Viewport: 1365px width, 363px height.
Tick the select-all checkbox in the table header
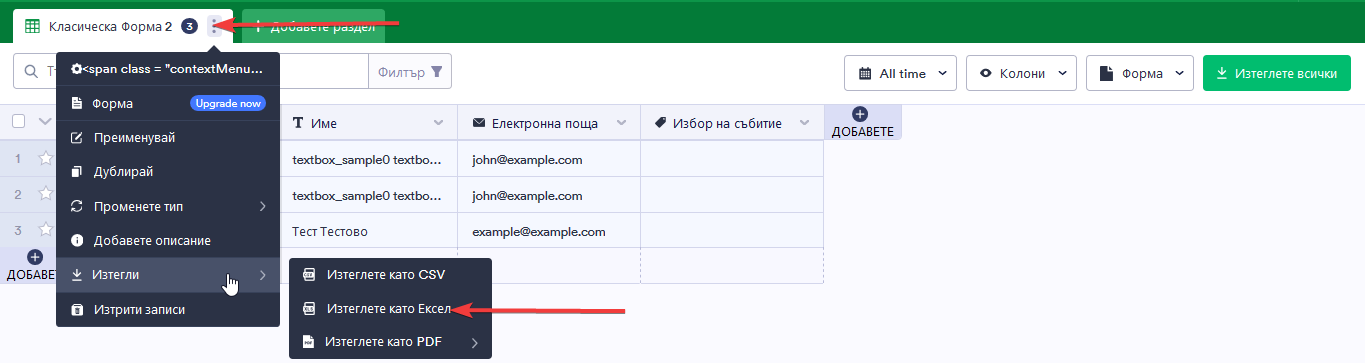(18, 122)
